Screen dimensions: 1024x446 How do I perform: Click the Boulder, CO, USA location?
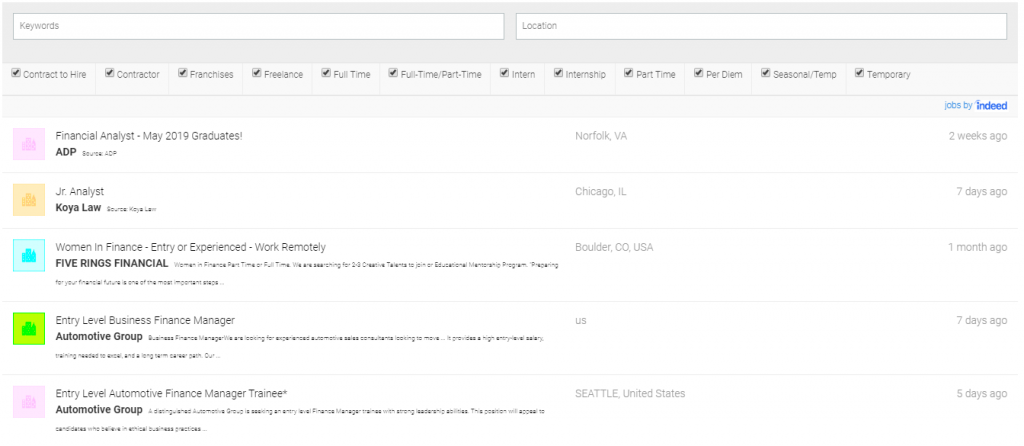(614, 247)
